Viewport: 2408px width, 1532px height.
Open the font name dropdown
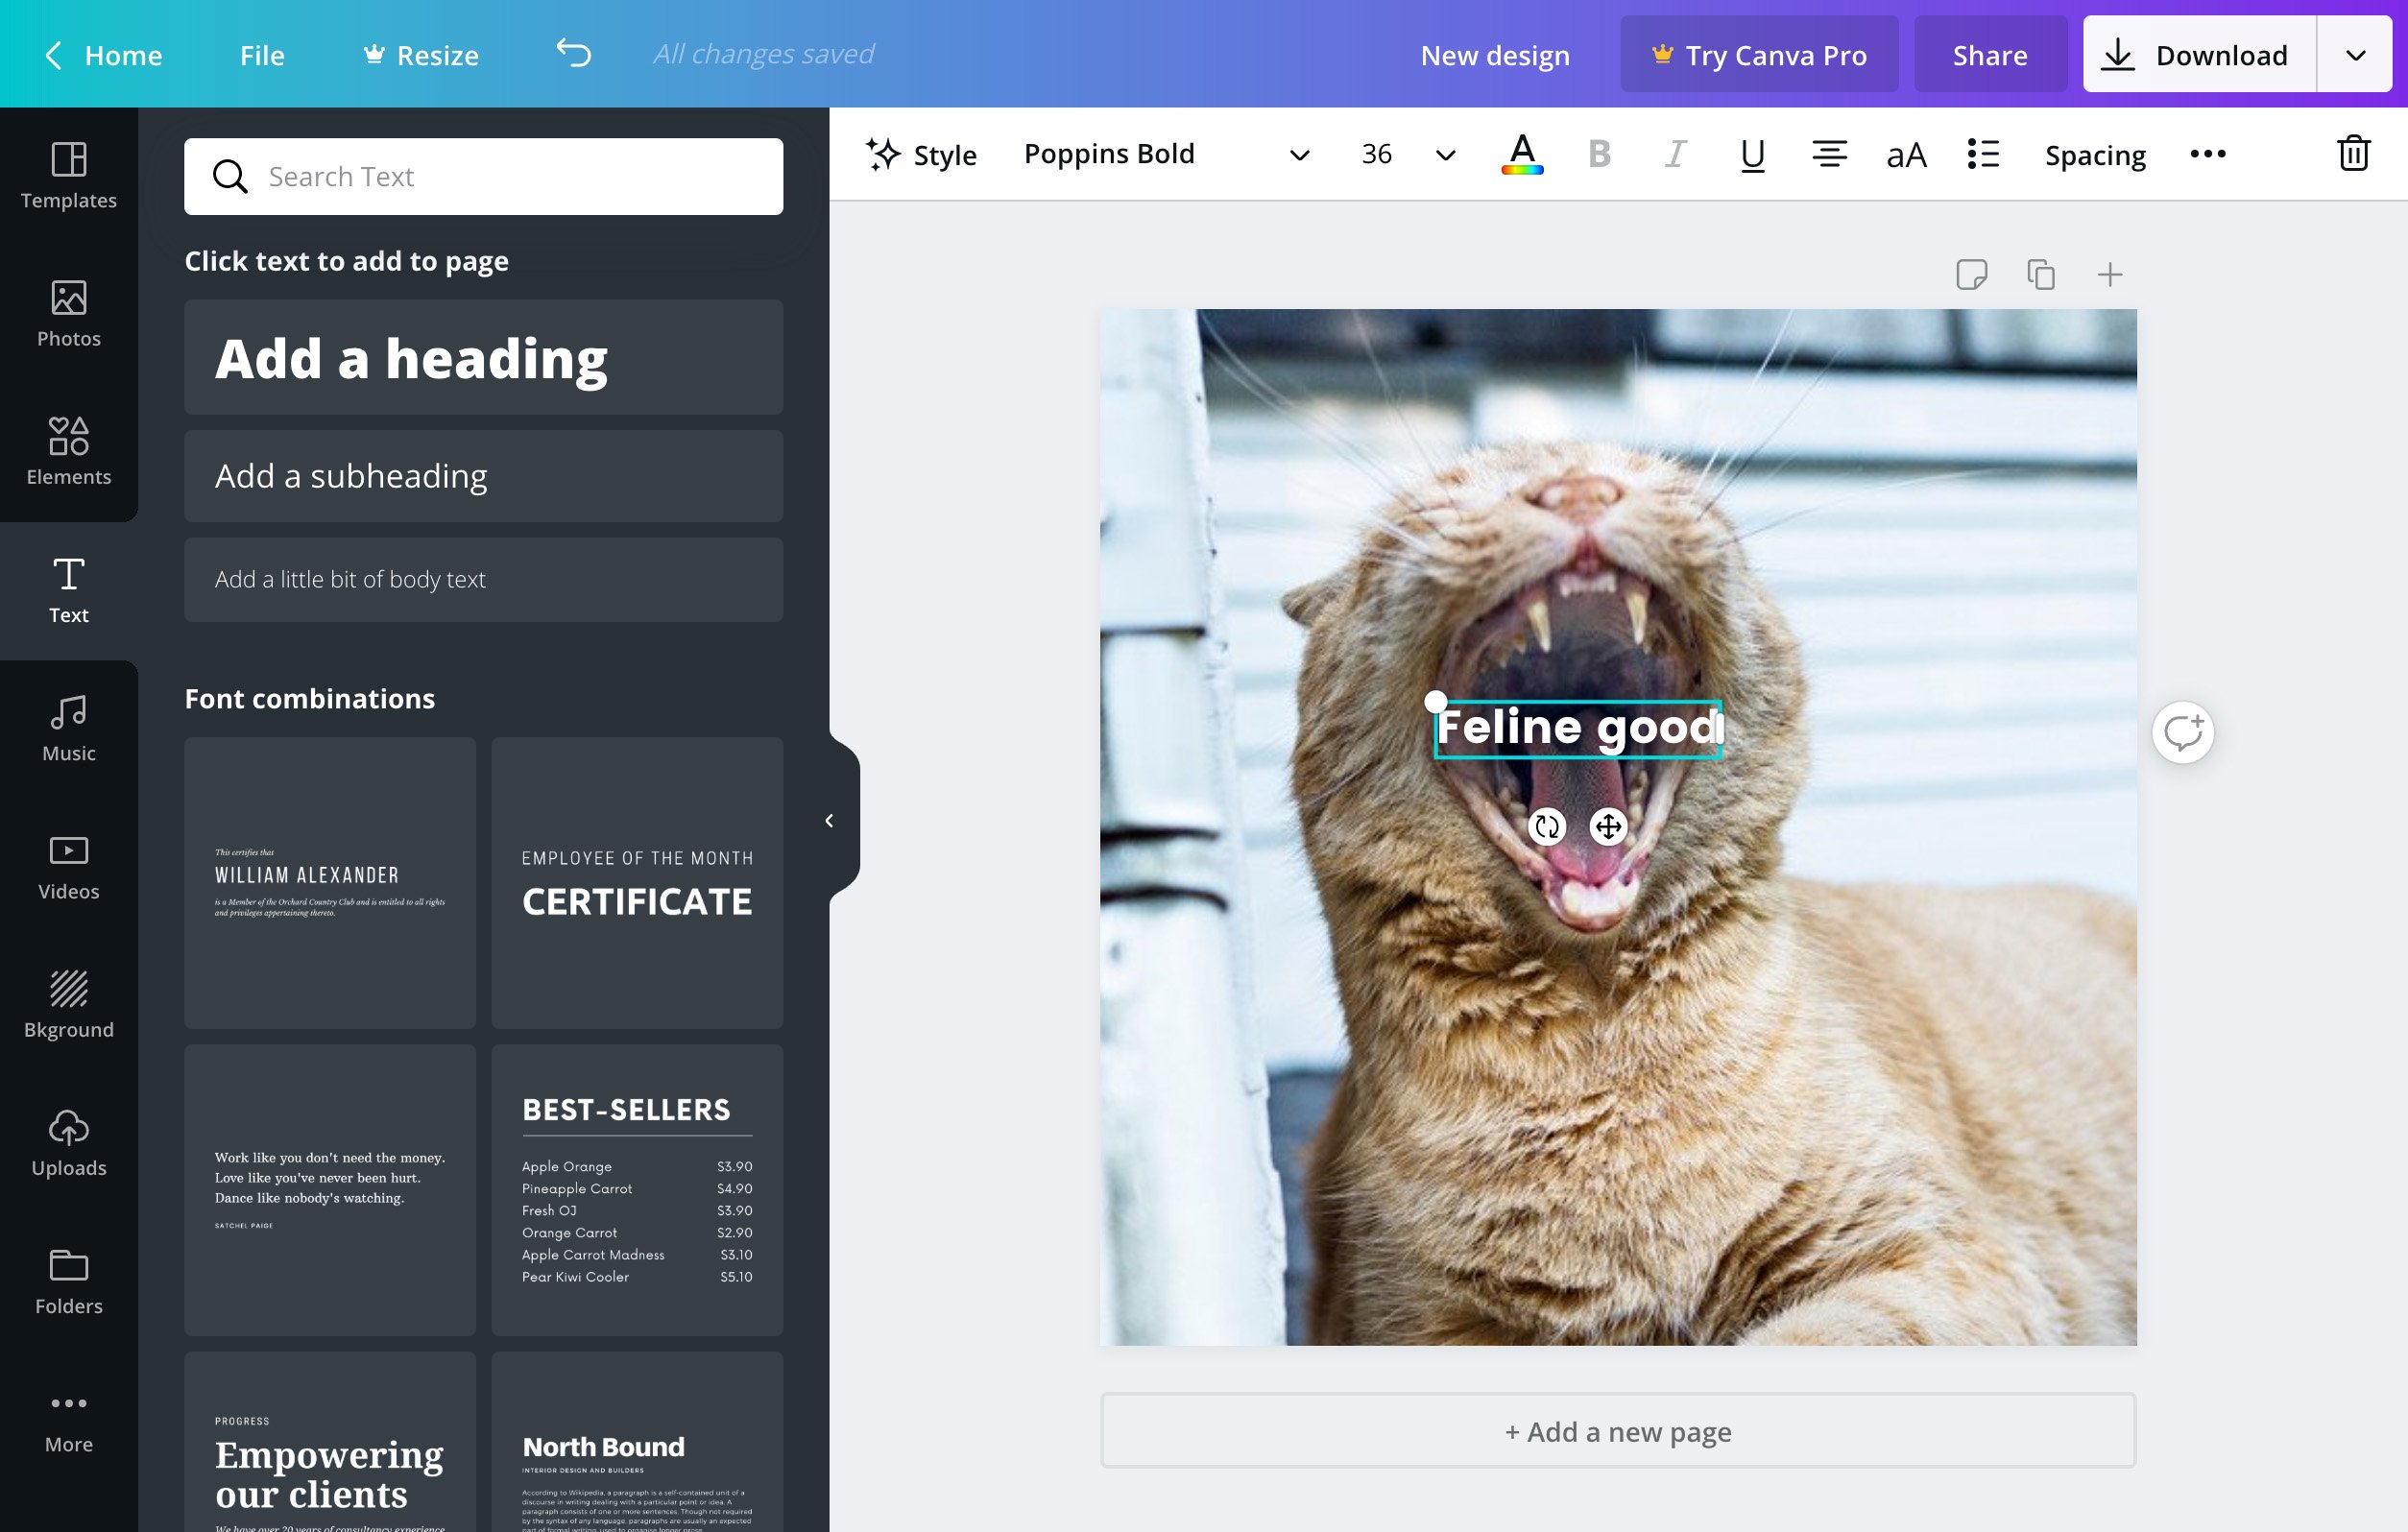click(x=1166, y=155)
